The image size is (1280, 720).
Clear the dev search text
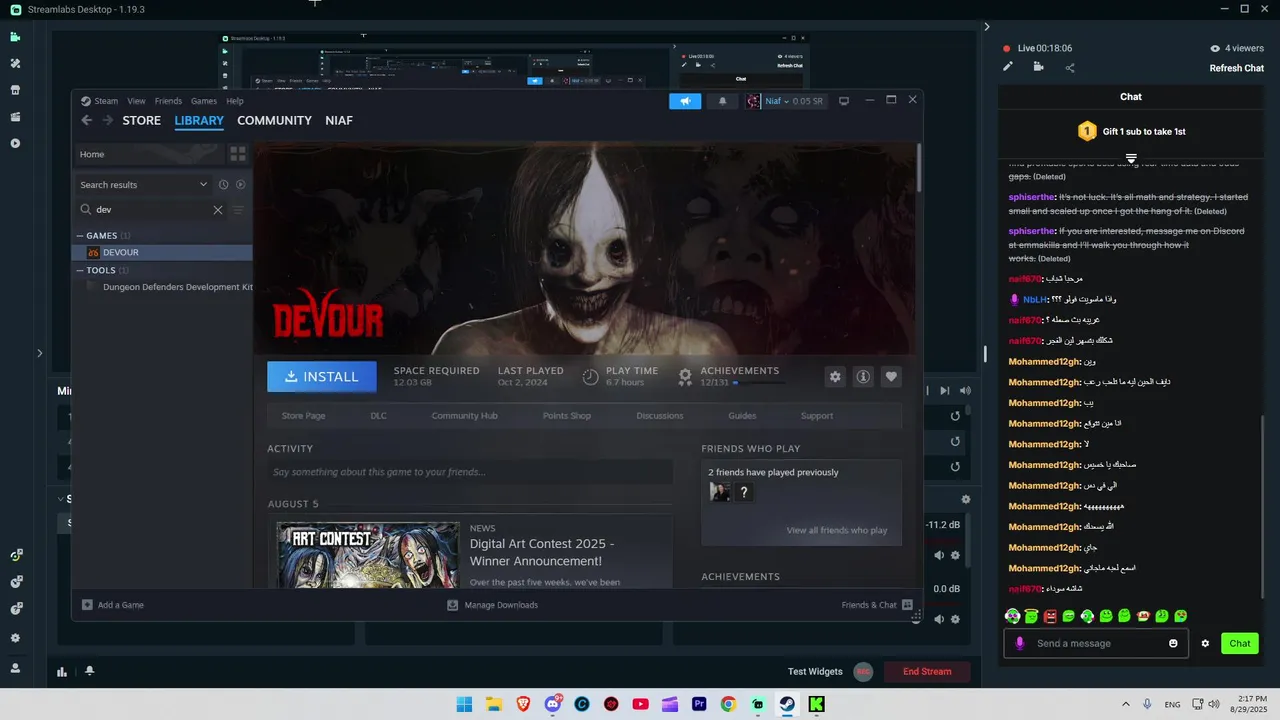[x=218, y=210]
